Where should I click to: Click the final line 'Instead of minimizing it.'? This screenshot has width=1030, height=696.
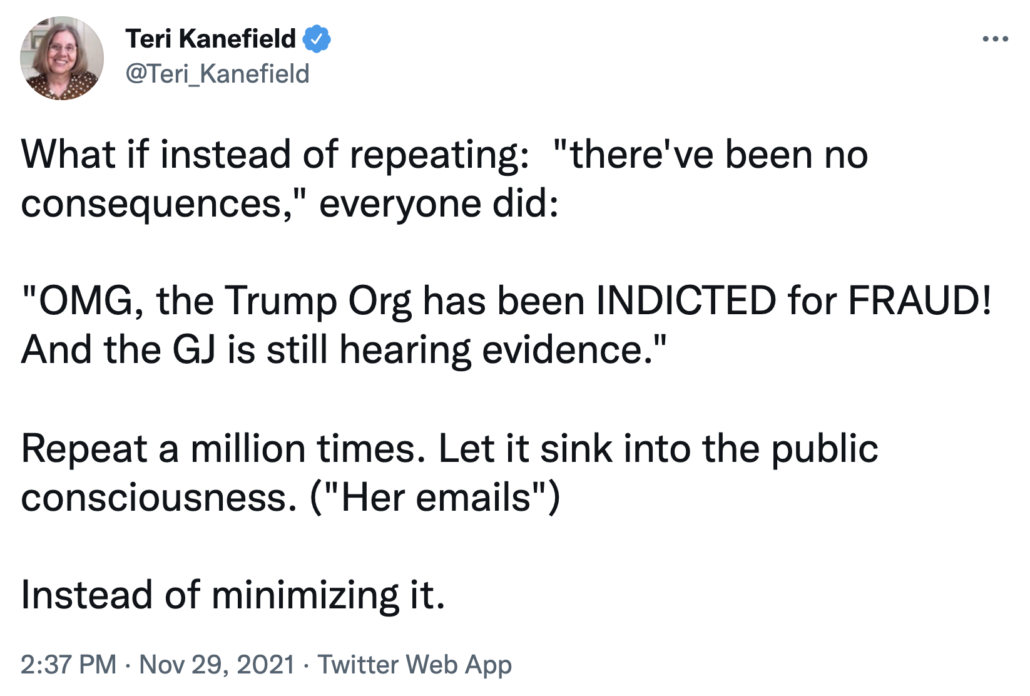coord(233,595)
